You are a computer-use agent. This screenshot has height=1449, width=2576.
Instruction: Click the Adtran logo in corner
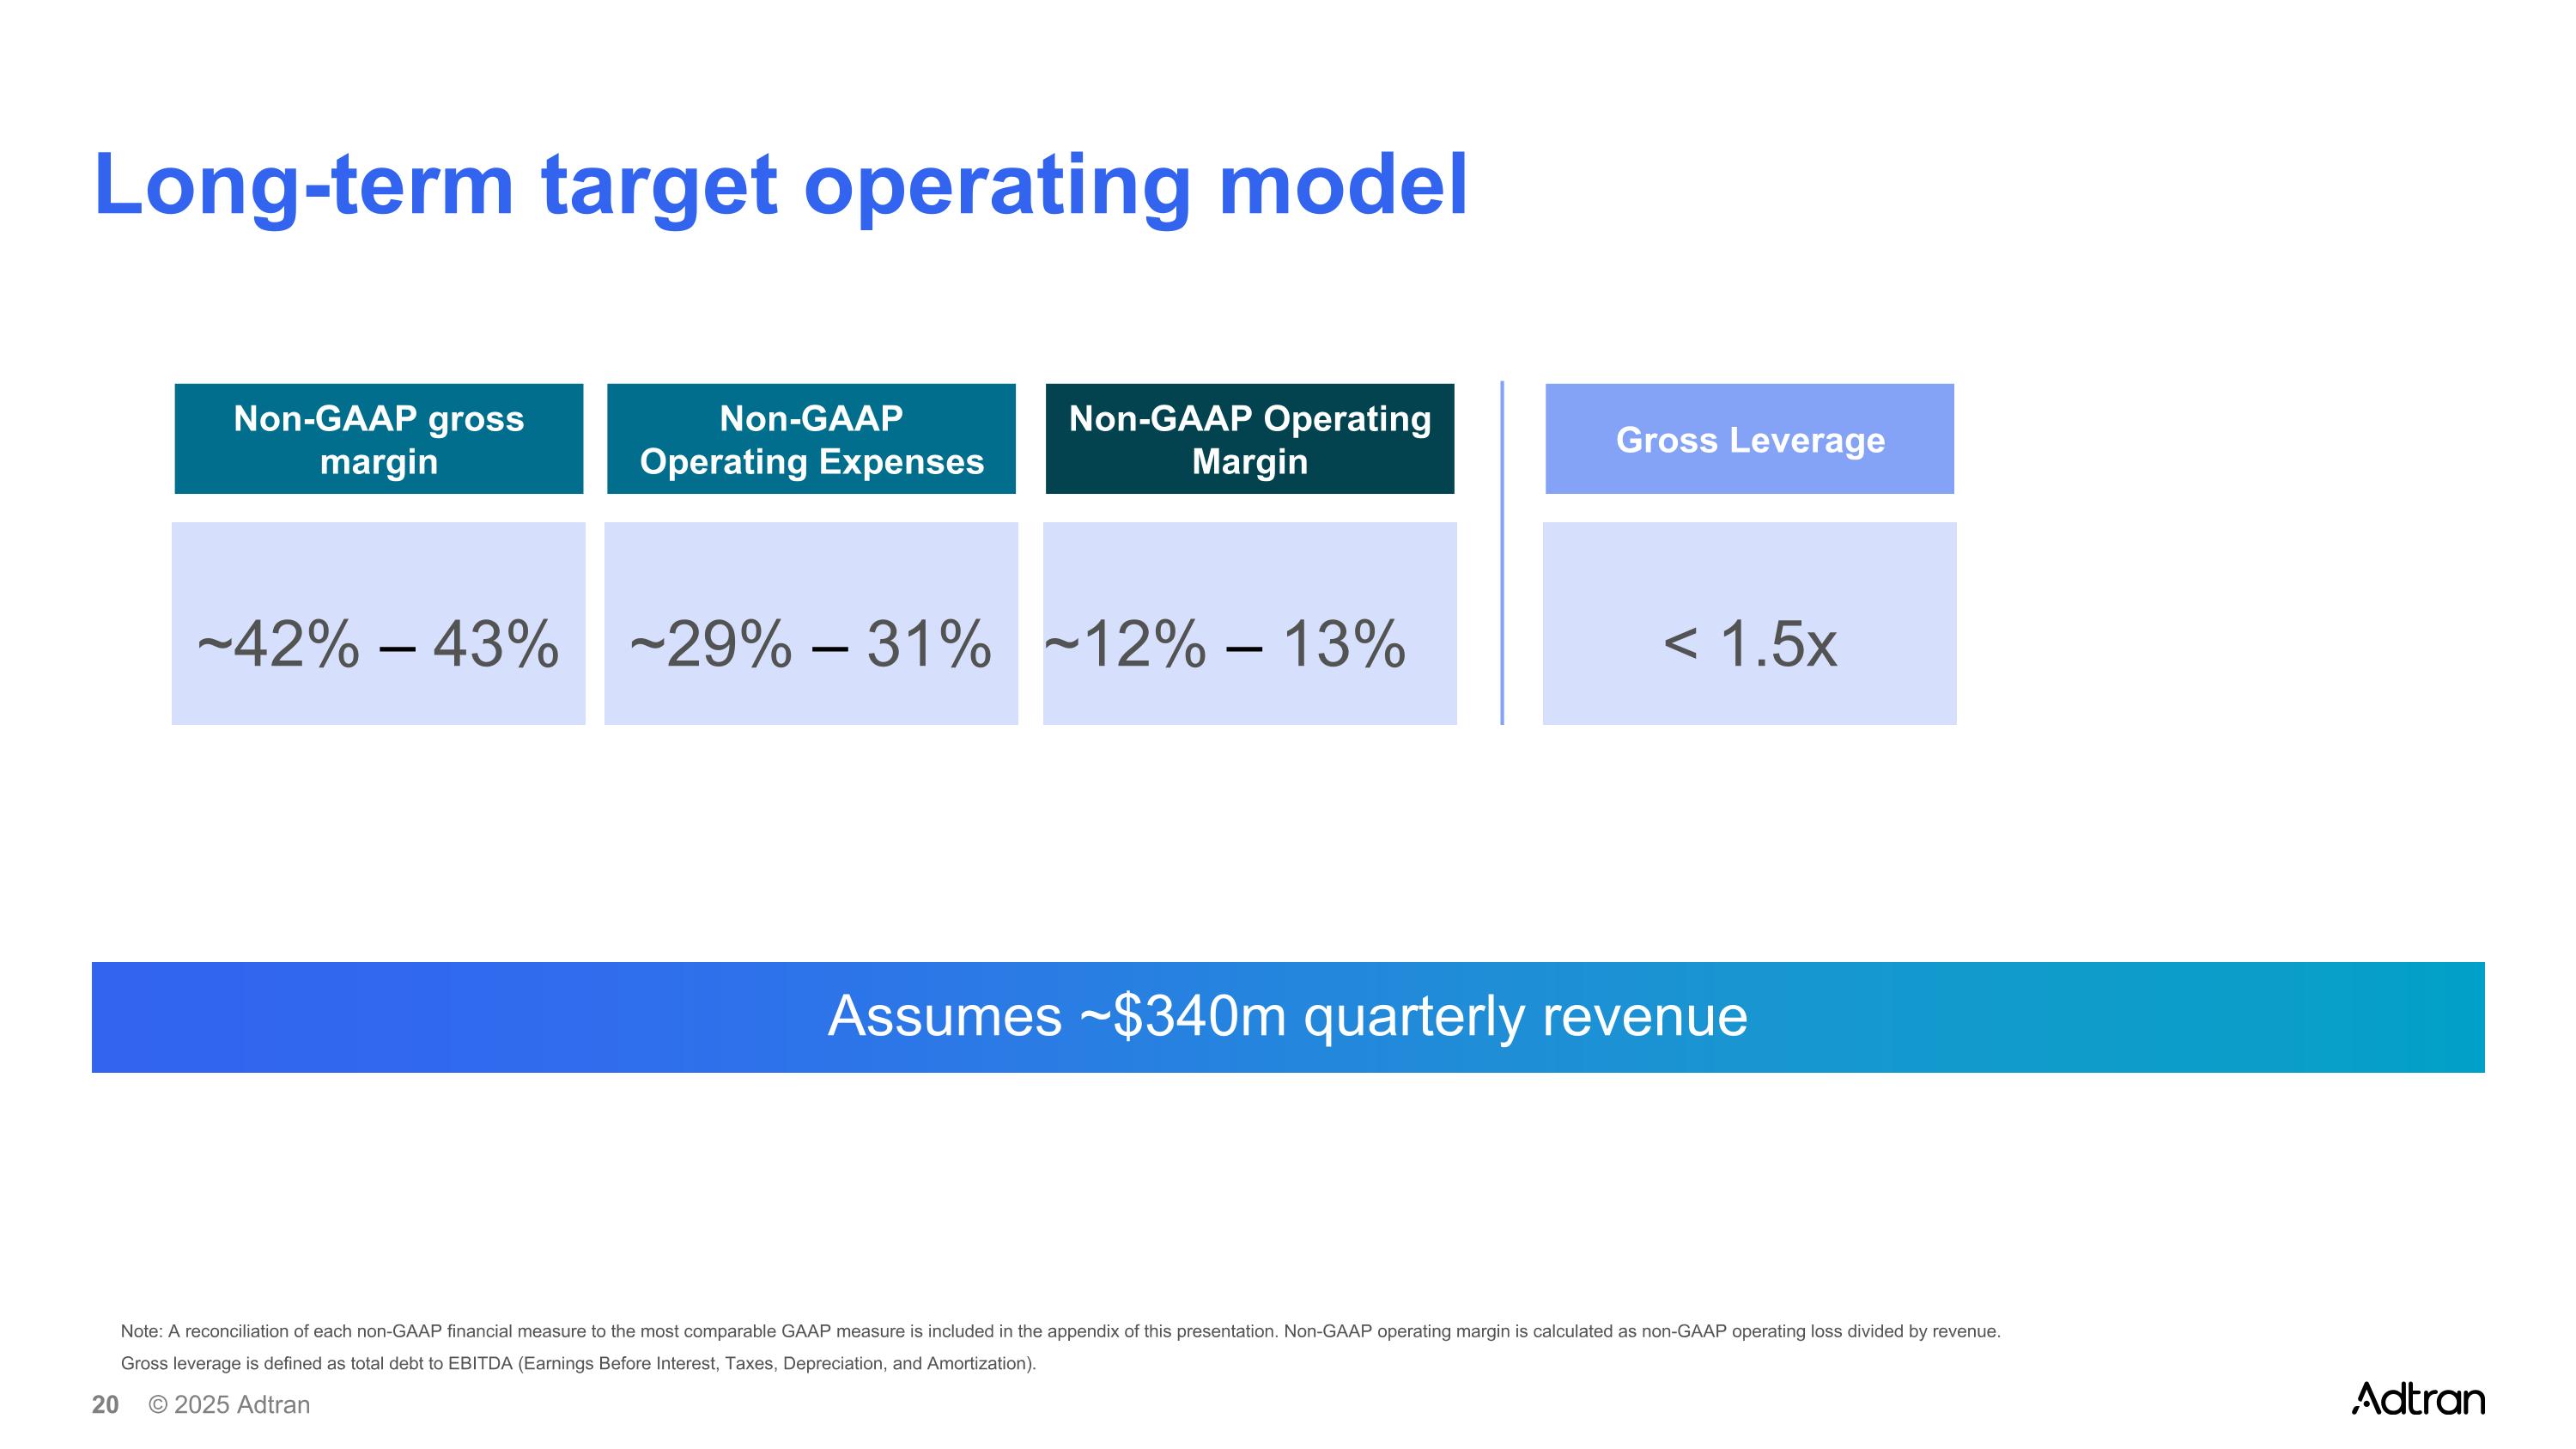(x=2417, y=1398)
